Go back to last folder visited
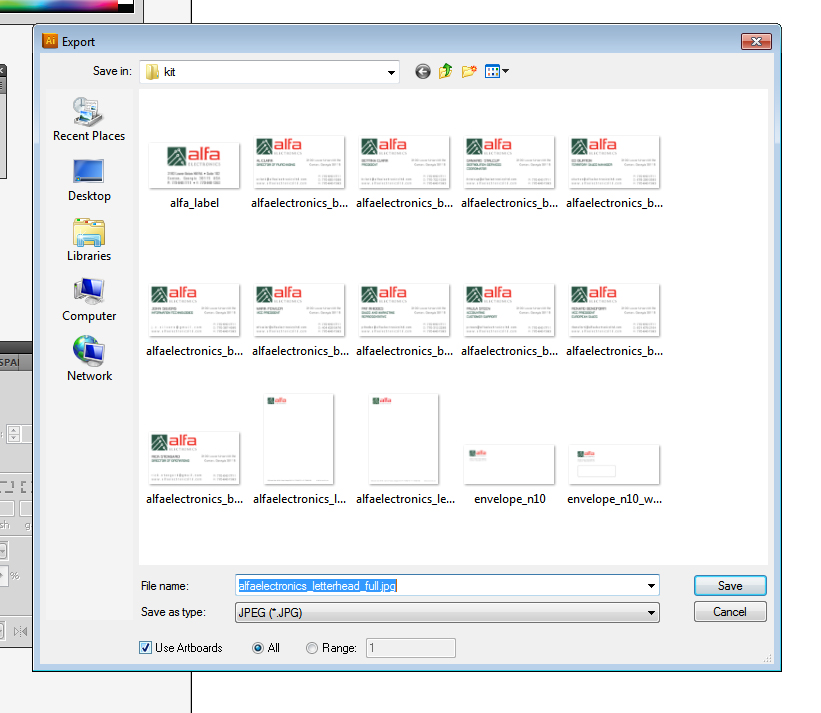This screenshot has width=821, height=713. [423, 71]
